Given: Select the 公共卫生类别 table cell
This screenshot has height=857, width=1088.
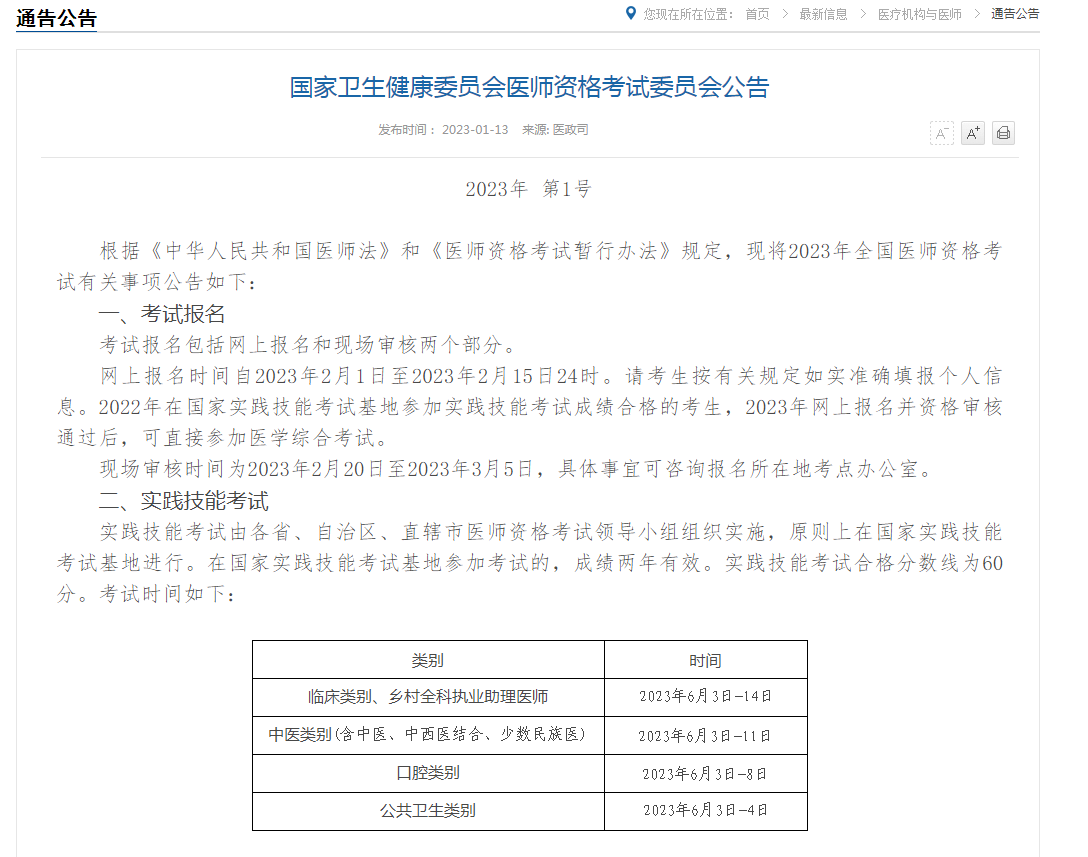Looking at the screenshot, I should [x=428, y=810].
